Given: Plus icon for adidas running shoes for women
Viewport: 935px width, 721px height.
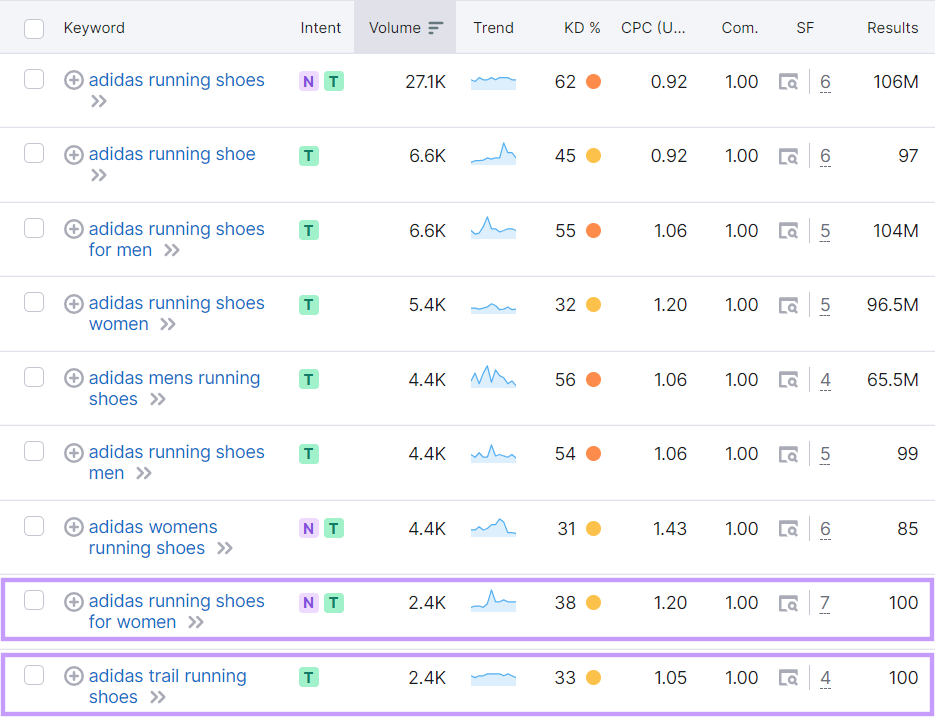Looking at the screenshot, I should point(73,602).
